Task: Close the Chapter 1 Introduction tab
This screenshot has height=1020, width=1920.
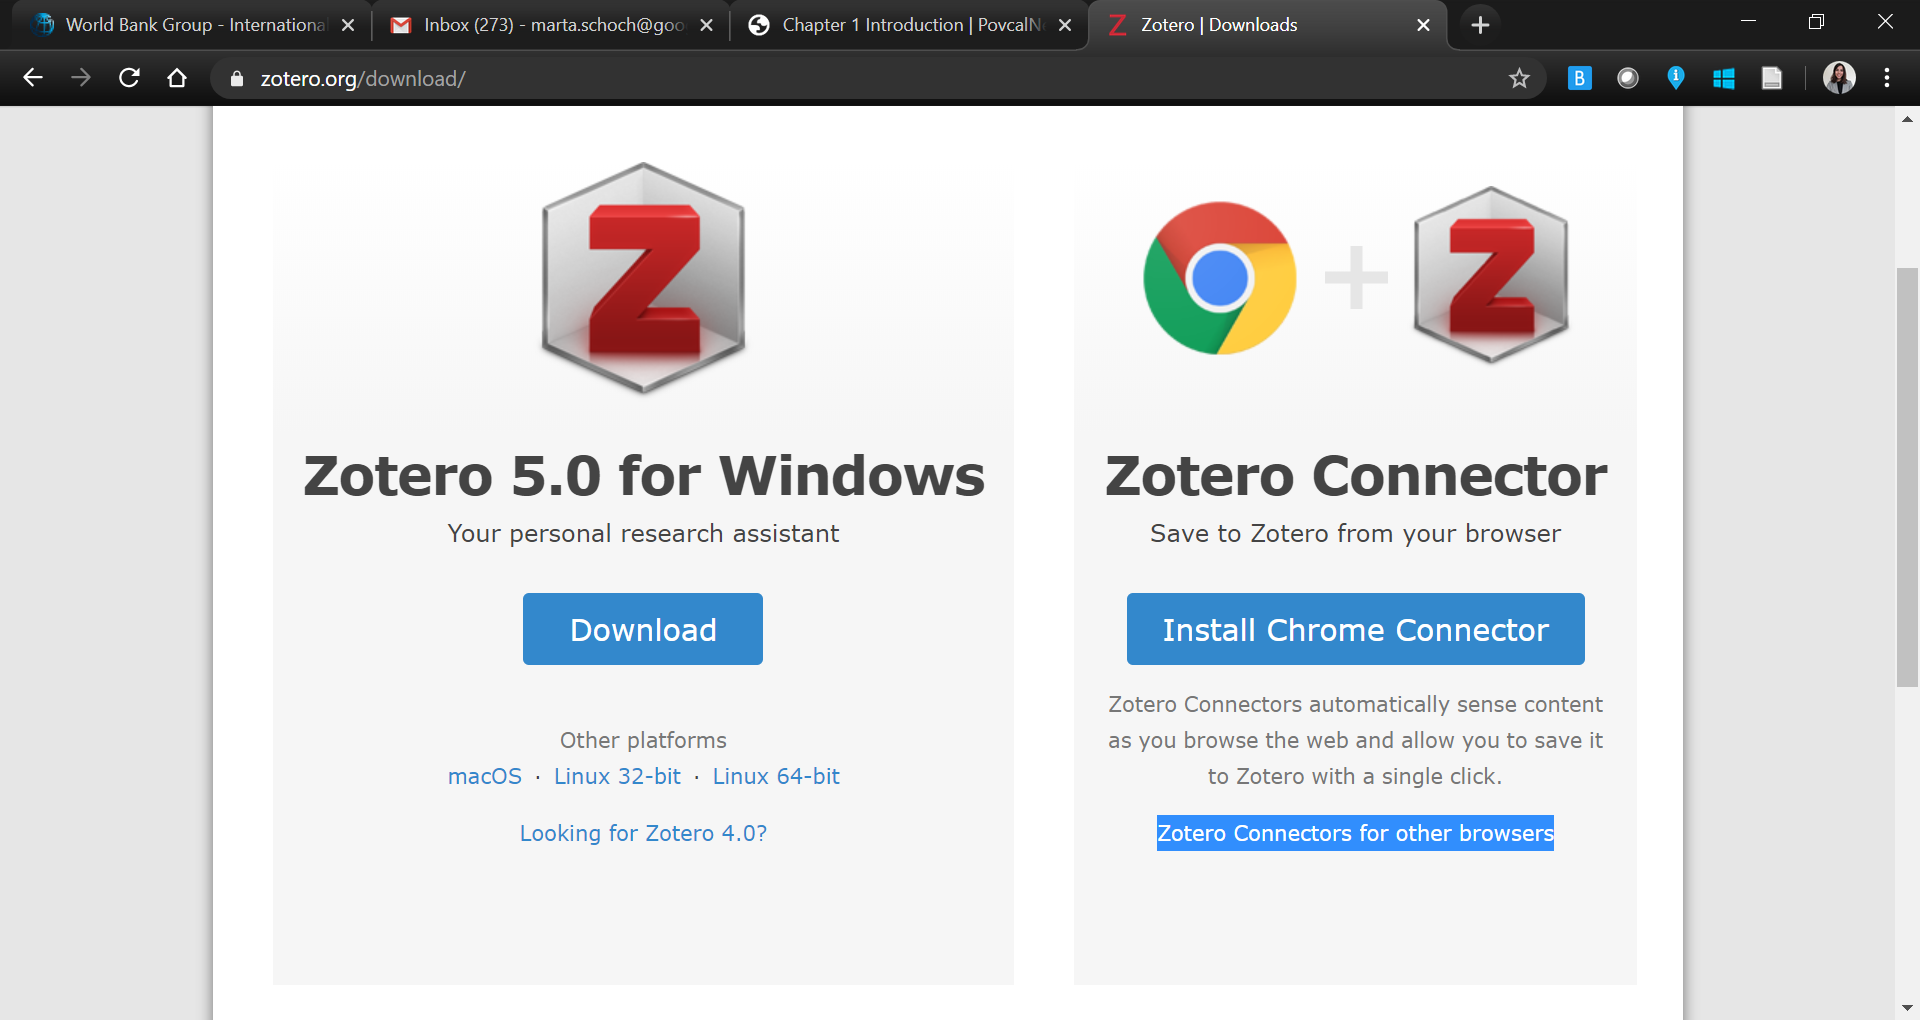Action: 1065,25
